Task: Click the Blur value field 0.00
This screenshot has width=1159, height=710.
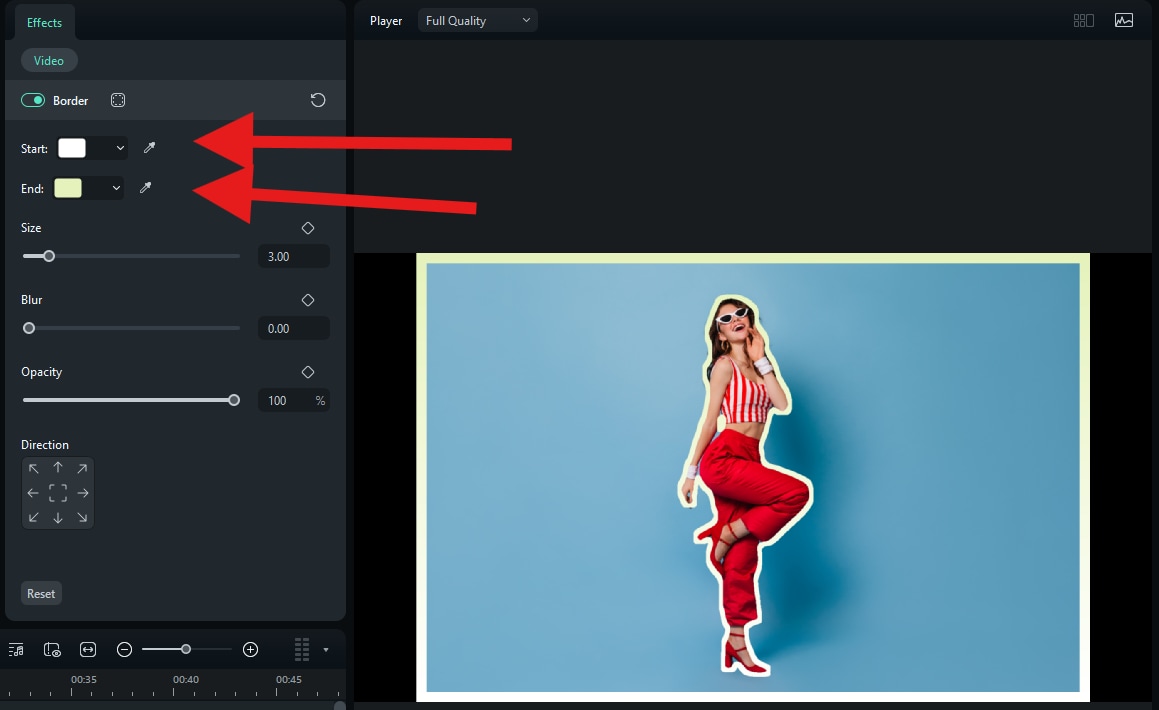Action: click(x=293, y=328)
